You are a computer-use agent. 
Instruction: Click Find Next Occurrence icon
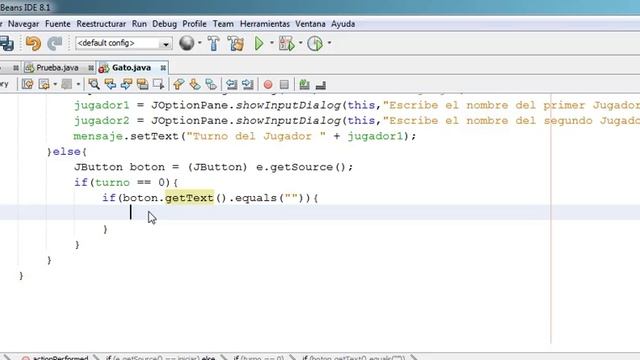click(127, 84)
